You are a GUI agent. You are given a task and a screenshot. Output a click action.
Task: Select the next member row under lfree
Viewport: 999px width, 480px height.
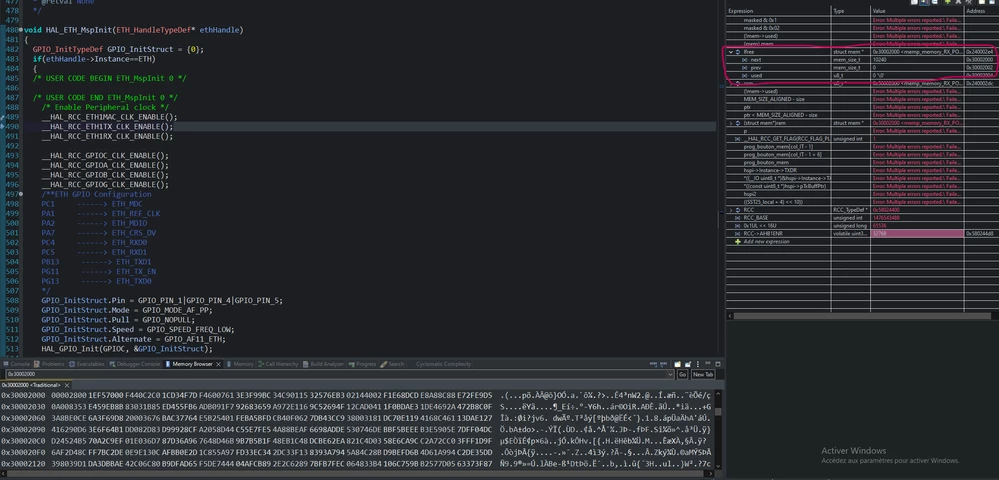[x=862, y=59]
